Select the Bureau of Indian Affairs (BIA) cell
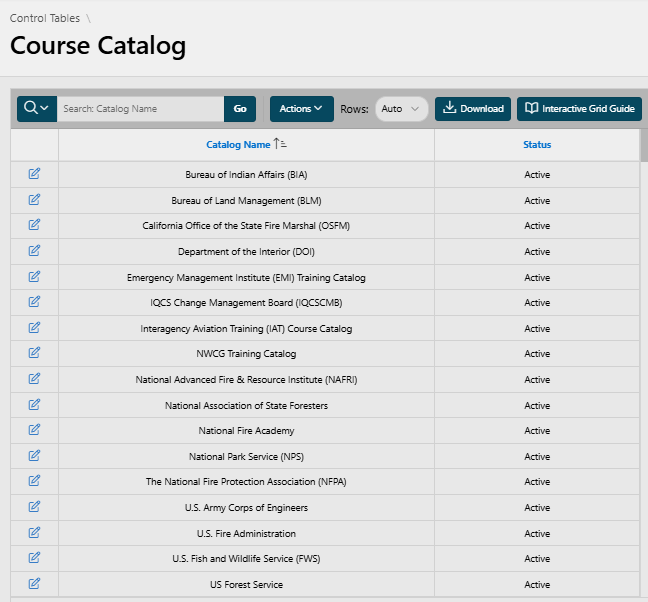Viewport: 648px width, 602px height. 246,175
